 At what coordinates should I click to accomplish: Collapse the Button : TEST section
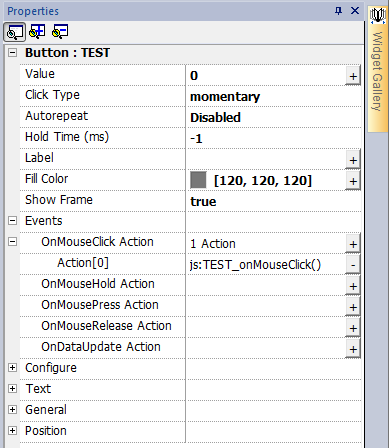[x=13, y=53]
